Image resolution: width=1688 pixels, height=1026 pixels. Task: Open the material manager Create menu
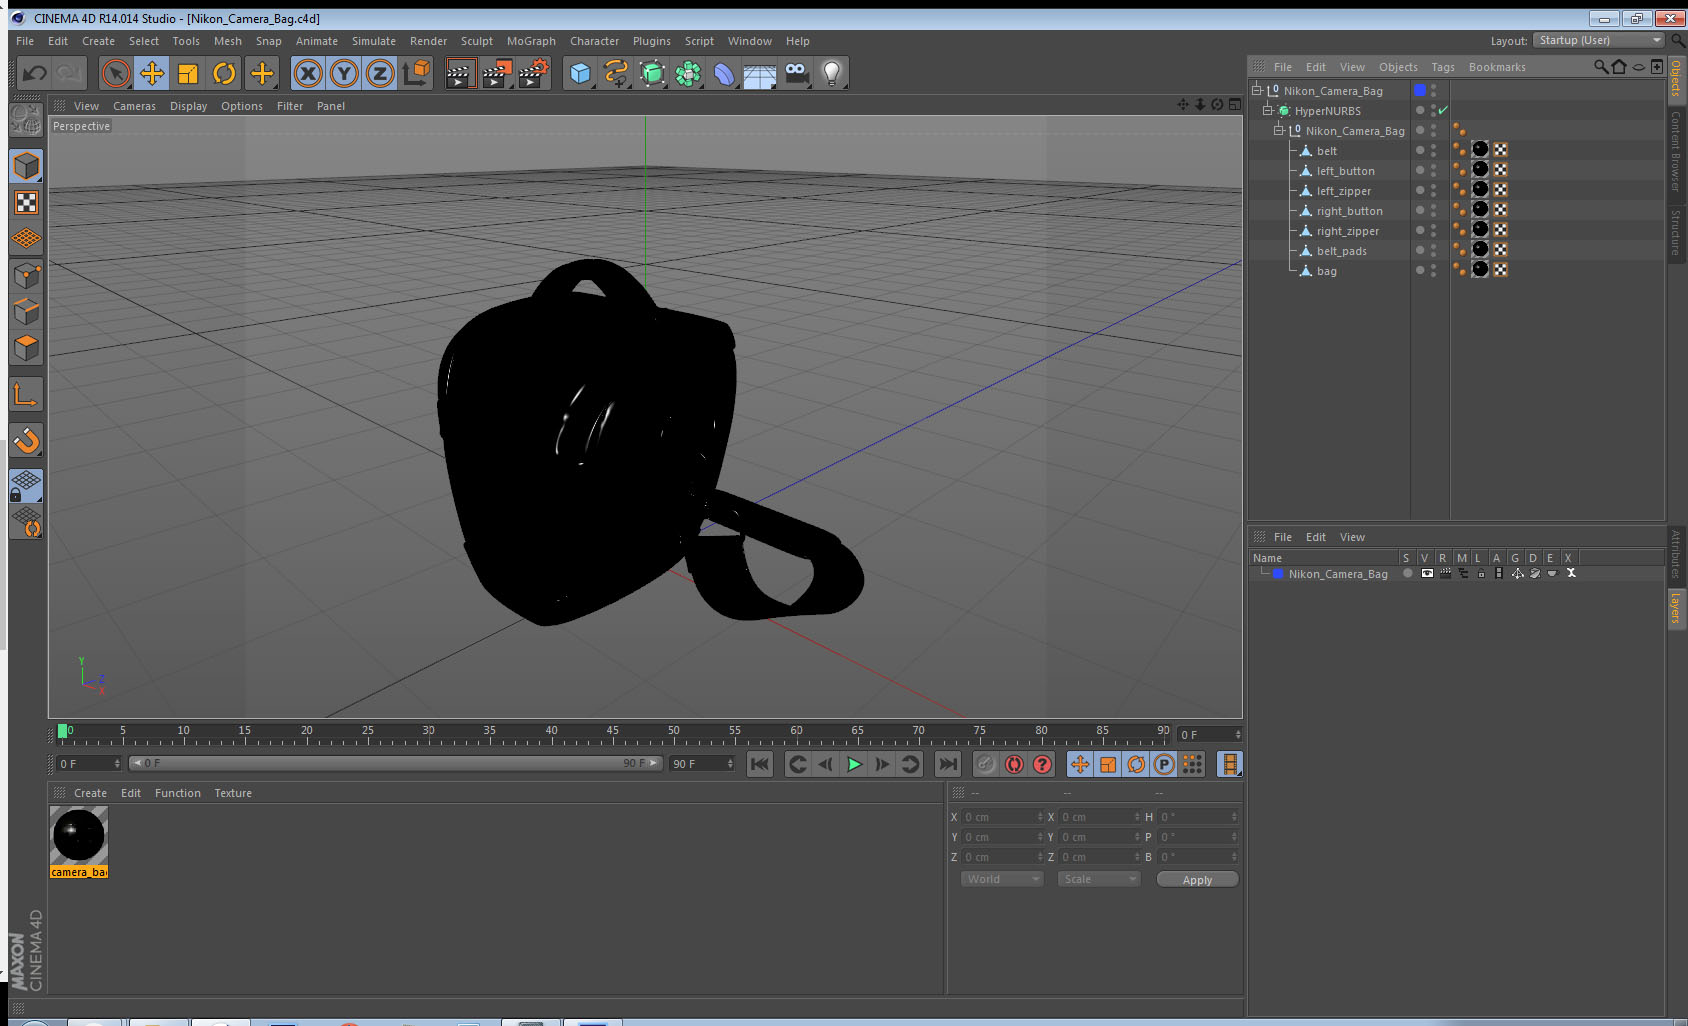90,793
